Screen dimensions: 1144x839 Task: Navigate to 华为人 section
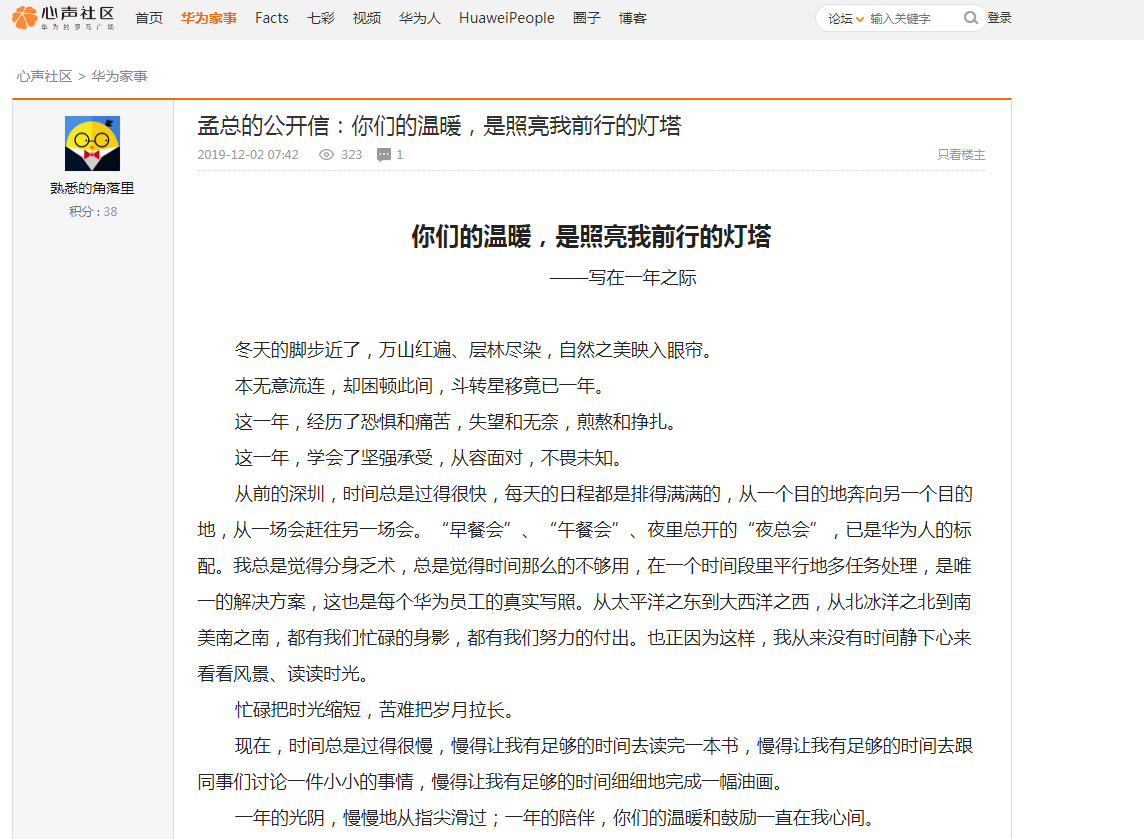[x=419, y=18]
